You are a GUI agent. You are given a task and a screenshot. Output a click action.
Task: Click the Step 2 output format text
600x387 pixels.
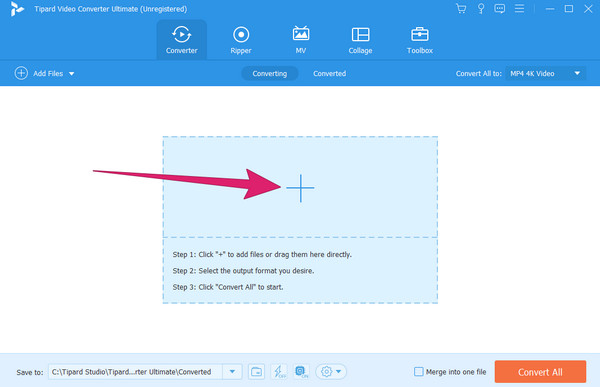(x=243, y=271)
